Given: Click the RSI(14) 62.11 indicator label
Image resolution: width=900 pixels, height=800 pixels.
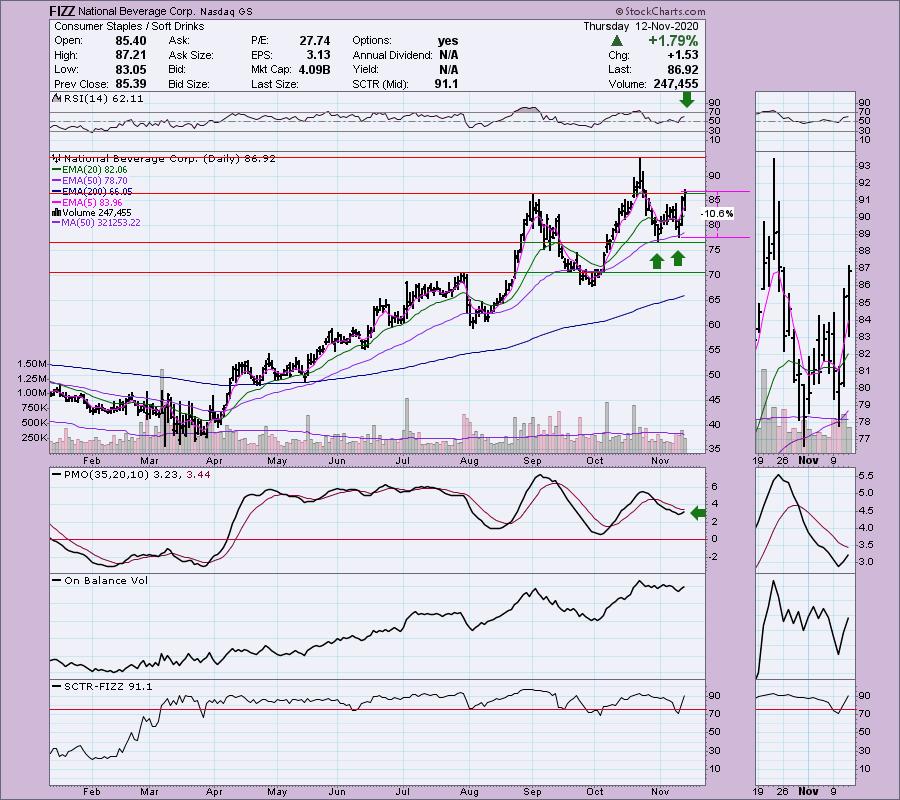Looking at the screenshot, I should [103, 99].
